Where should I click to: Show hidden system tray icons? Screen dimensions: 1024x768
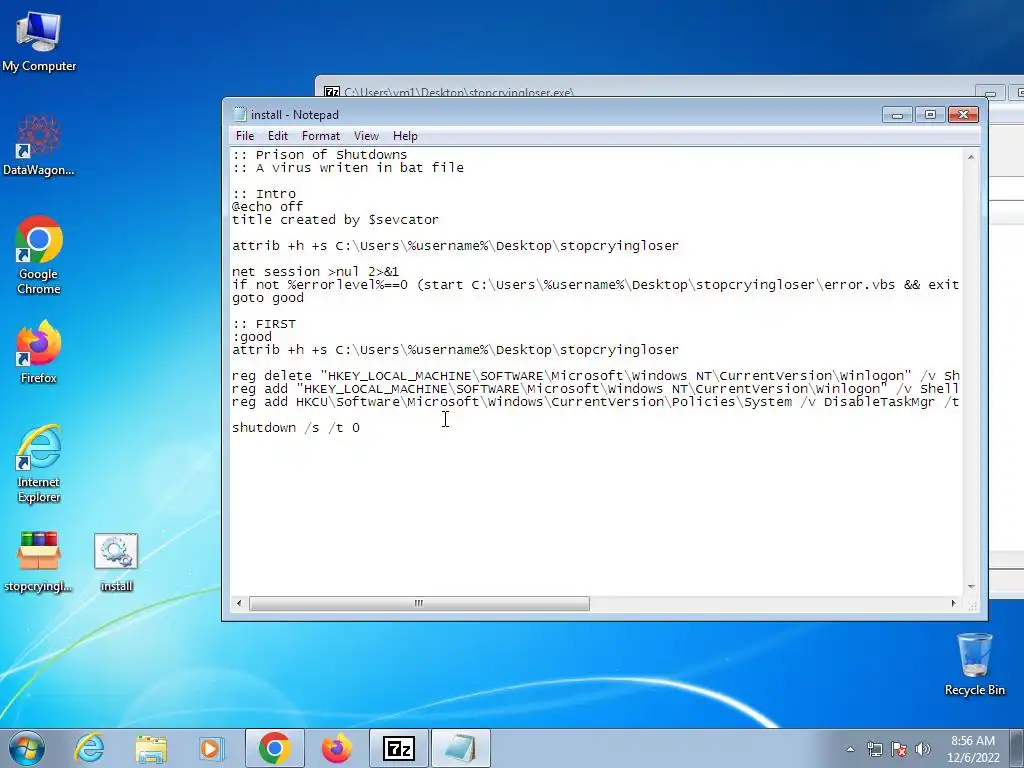coord(850,749)
